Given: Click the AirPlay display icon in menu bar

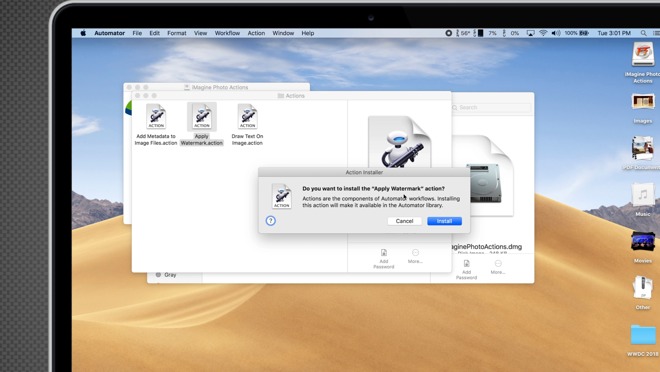Looking at the screenshot, I should (530, 33).
